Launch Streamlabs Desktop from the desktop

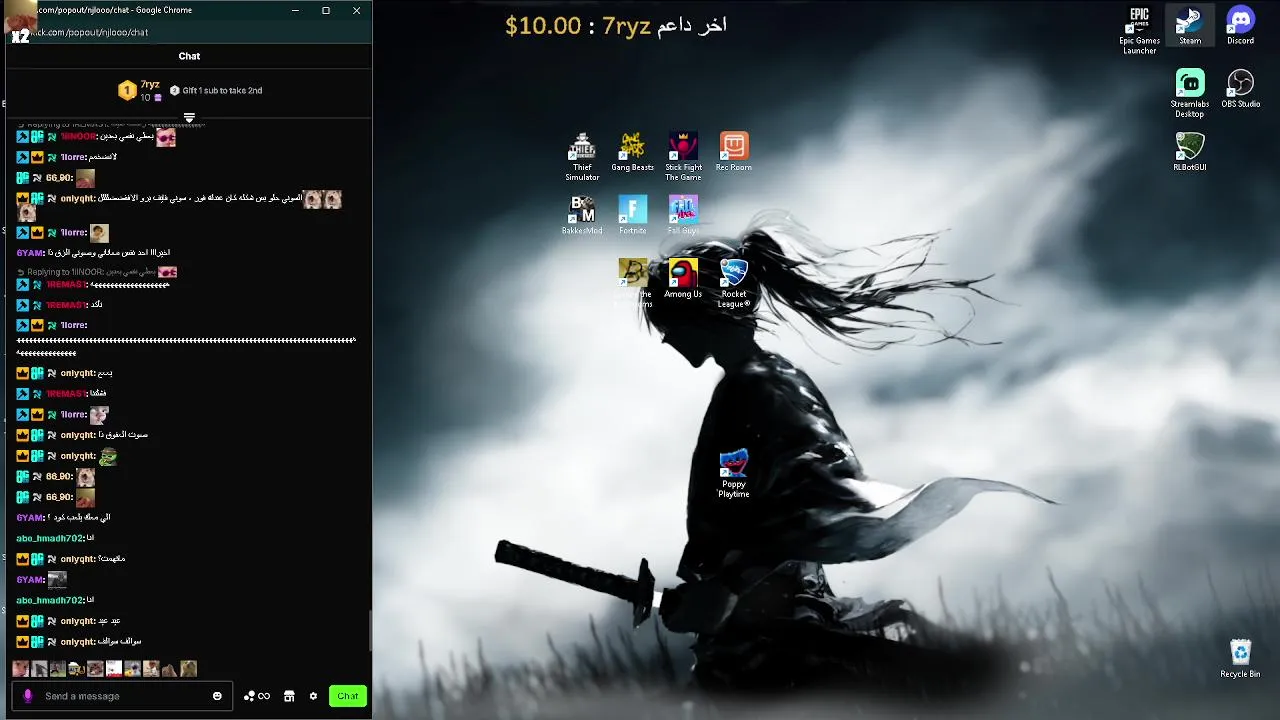(1189, 93)
